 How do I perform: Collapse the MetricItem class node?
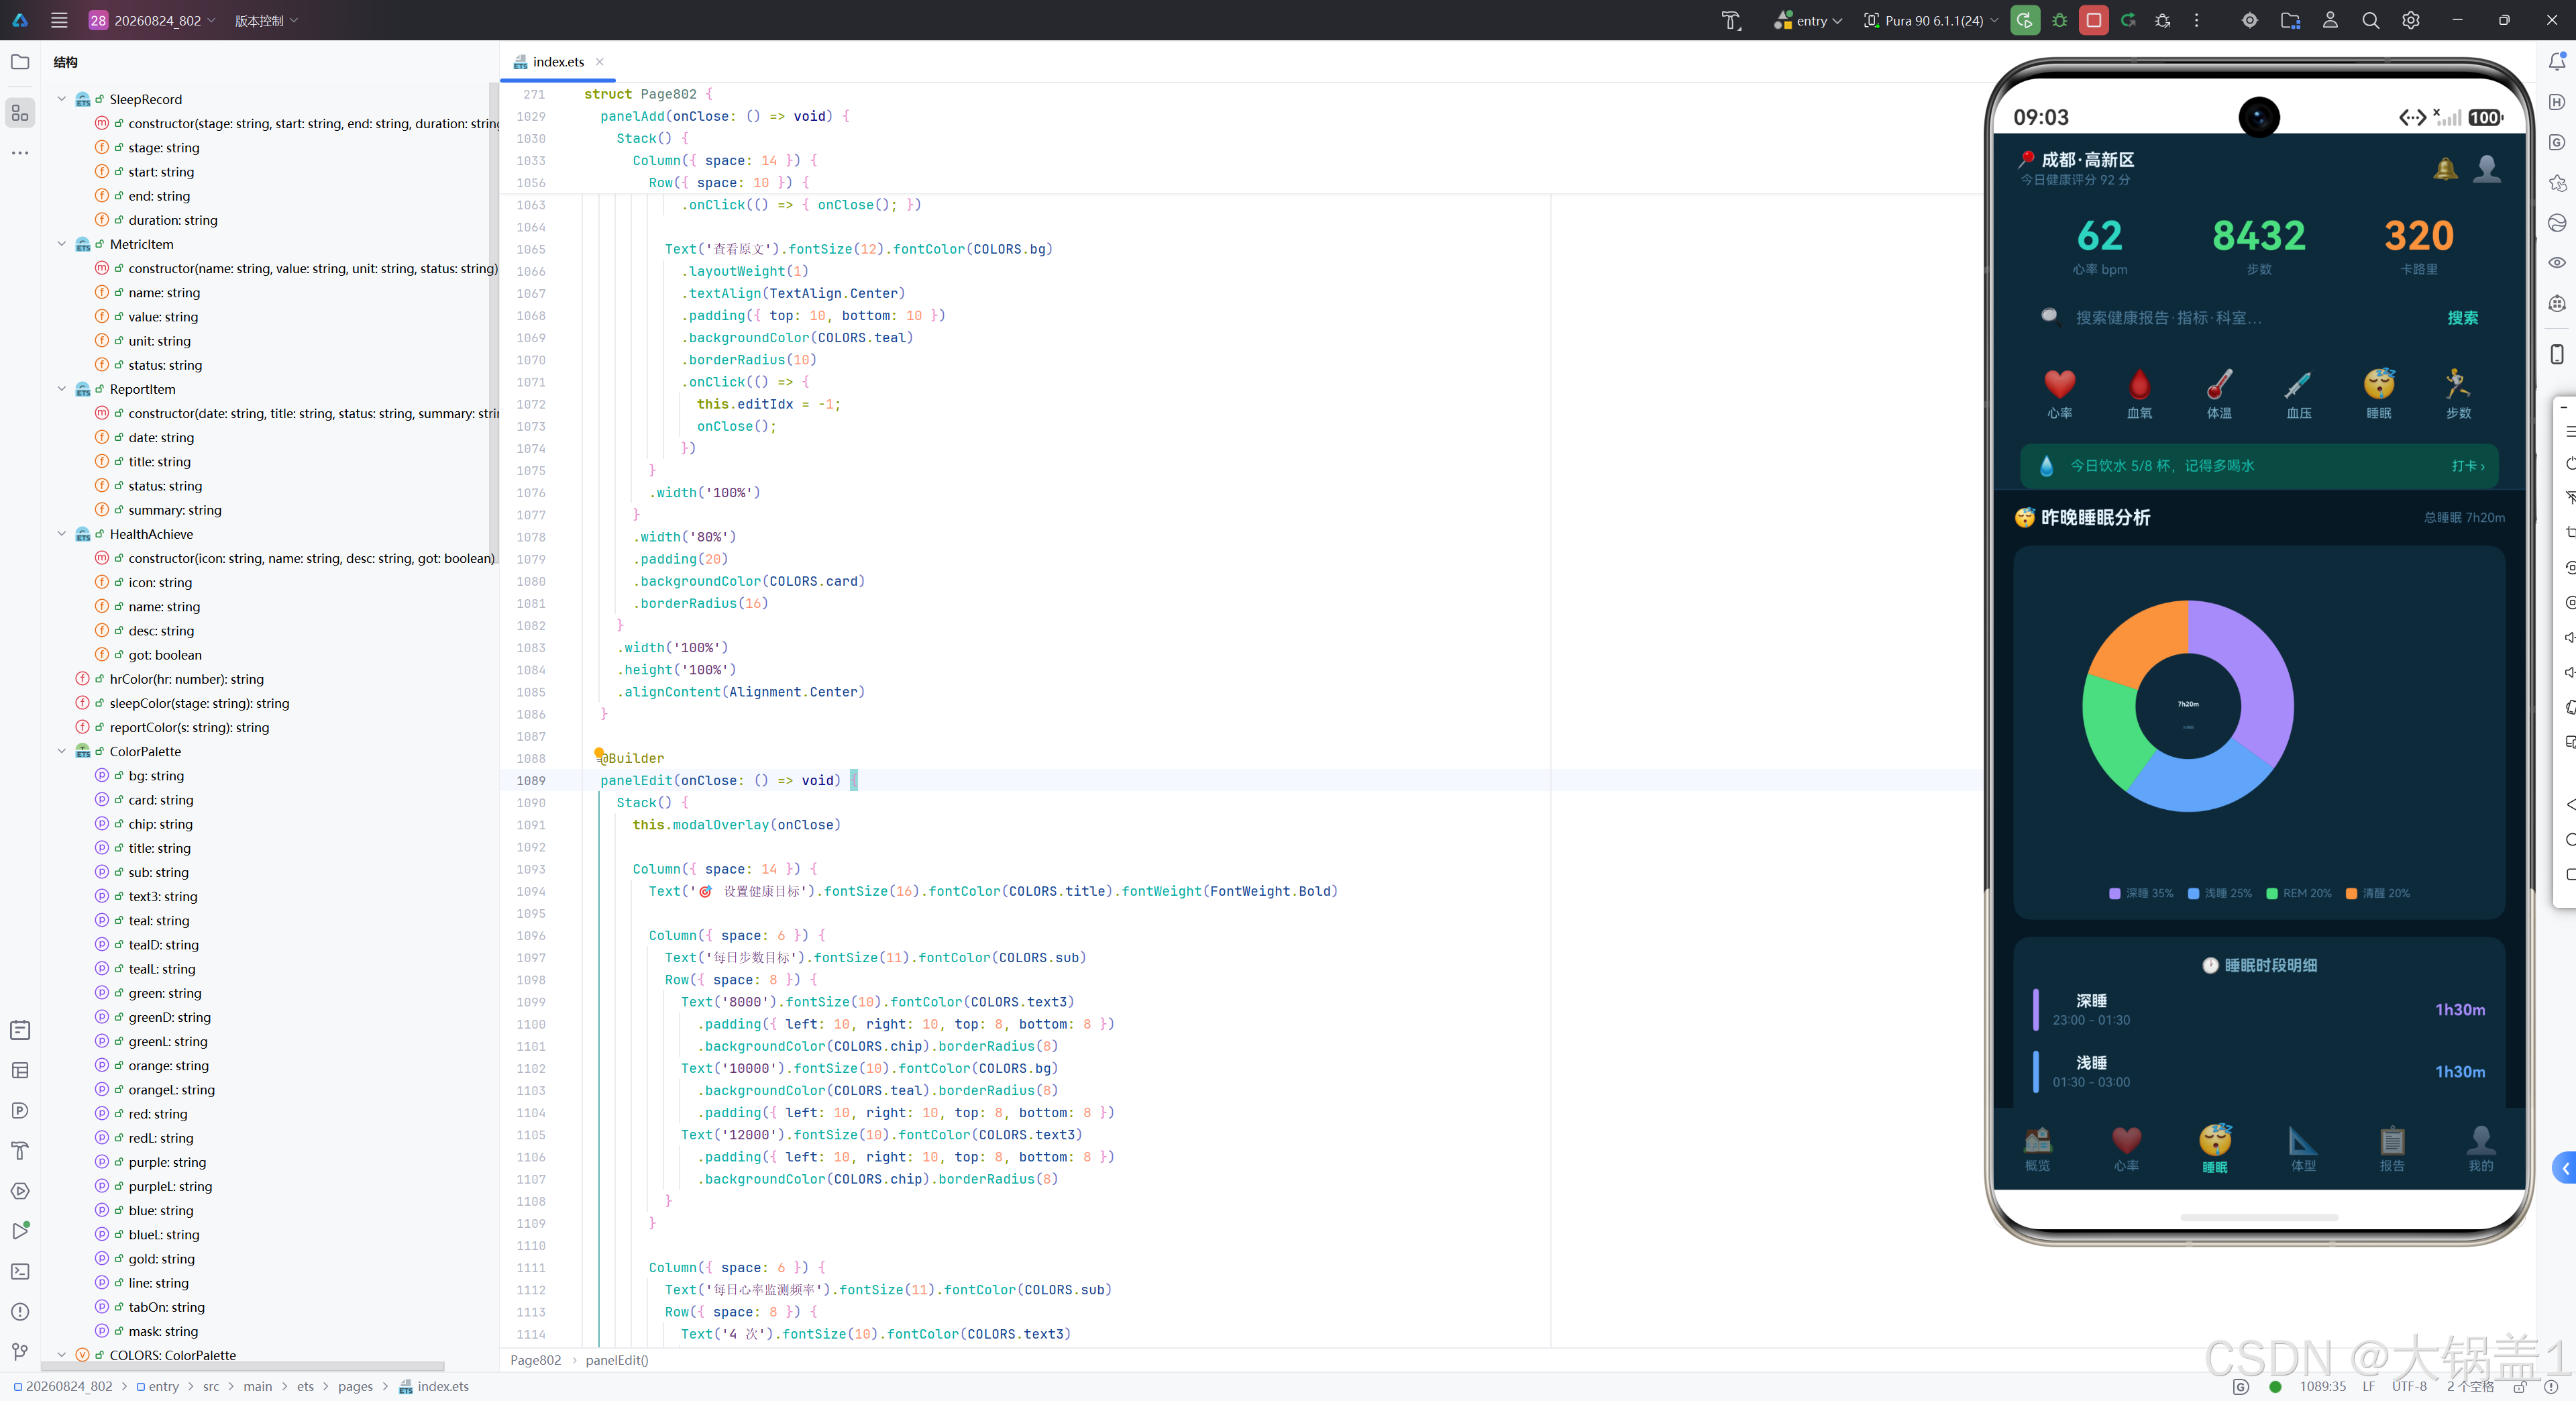pos(62,244)
